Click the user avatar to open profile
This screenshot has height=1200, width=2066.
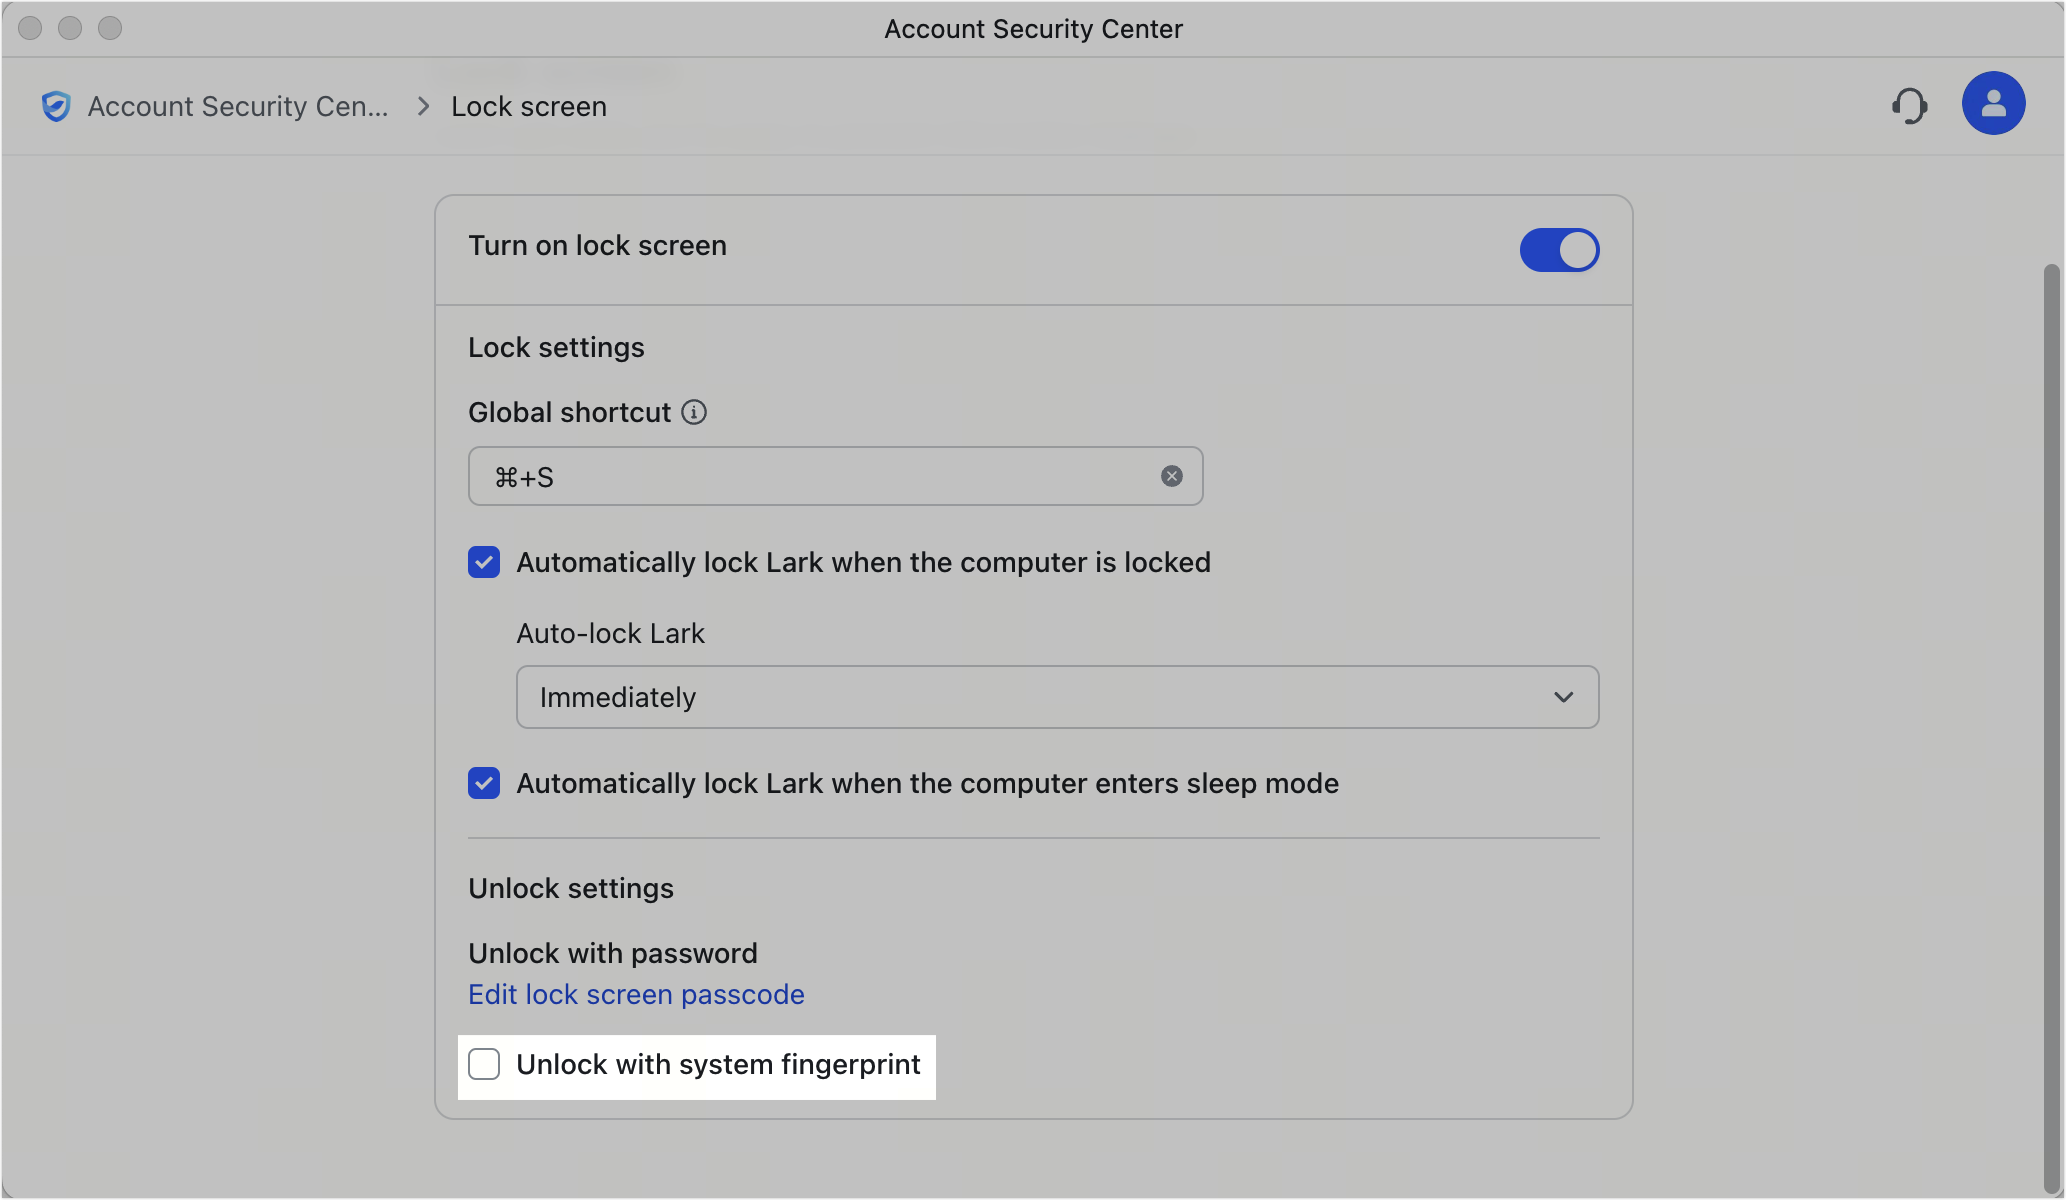coord(1993,104)
